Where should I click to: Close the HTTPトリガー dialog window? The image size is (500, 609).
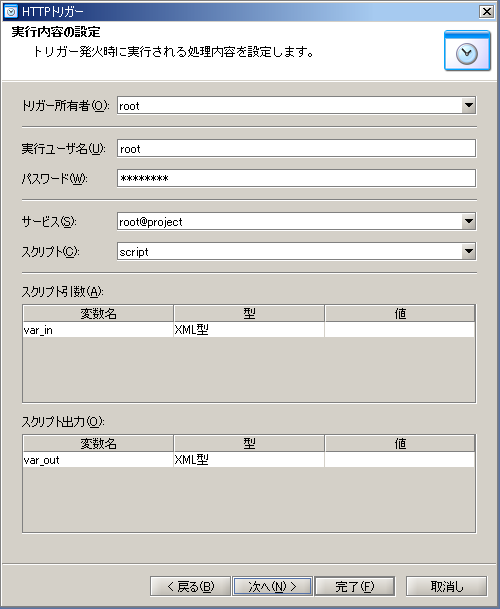[486, 12]
